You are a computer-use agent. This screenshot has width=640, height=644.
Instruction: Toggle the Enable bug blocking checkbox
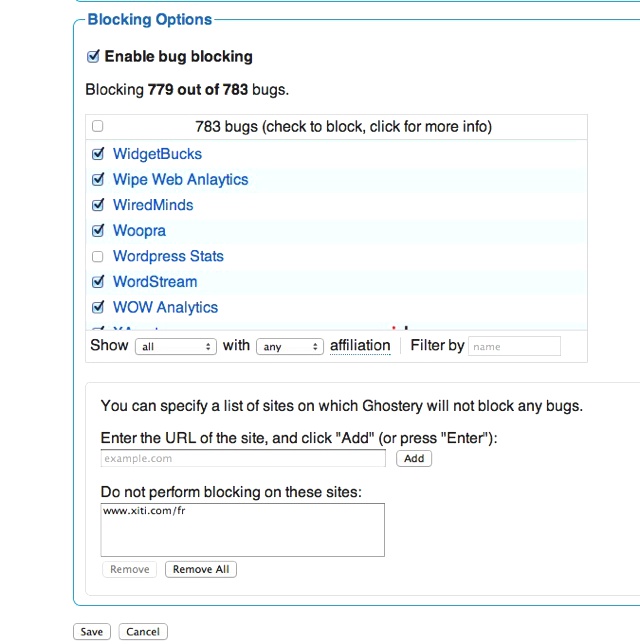(x=94, y=57)
